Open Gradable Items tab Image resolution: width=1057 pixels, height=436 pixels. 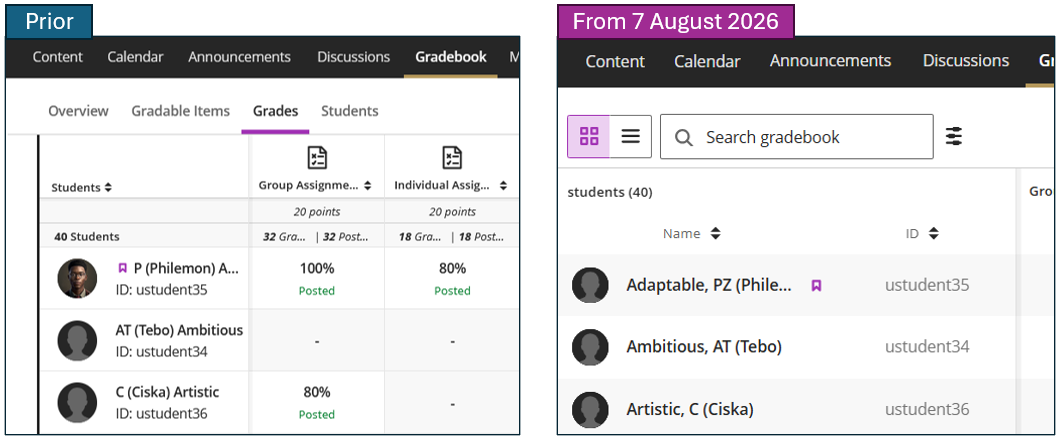181,111
